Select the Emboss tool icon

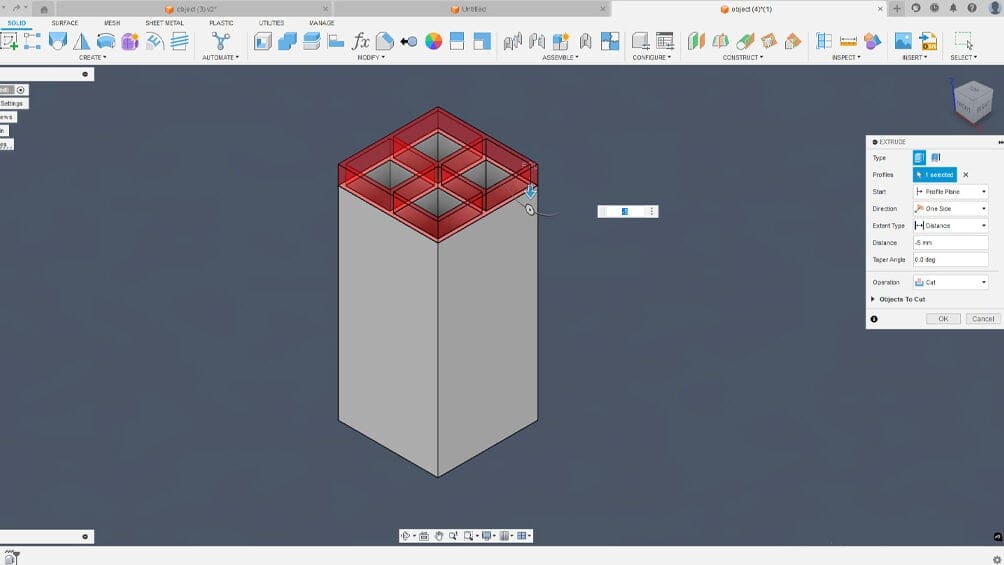pyautogui.click(x=154, y=41)
